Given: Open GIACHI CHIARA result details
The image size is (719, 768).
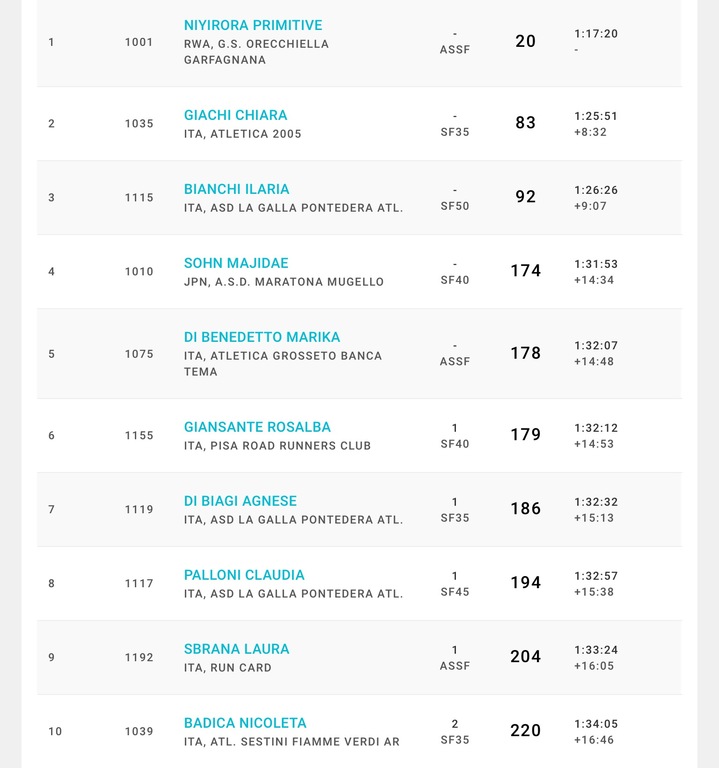Looking at the screenshot, I should pyautogui.click(x=235, y=115).
